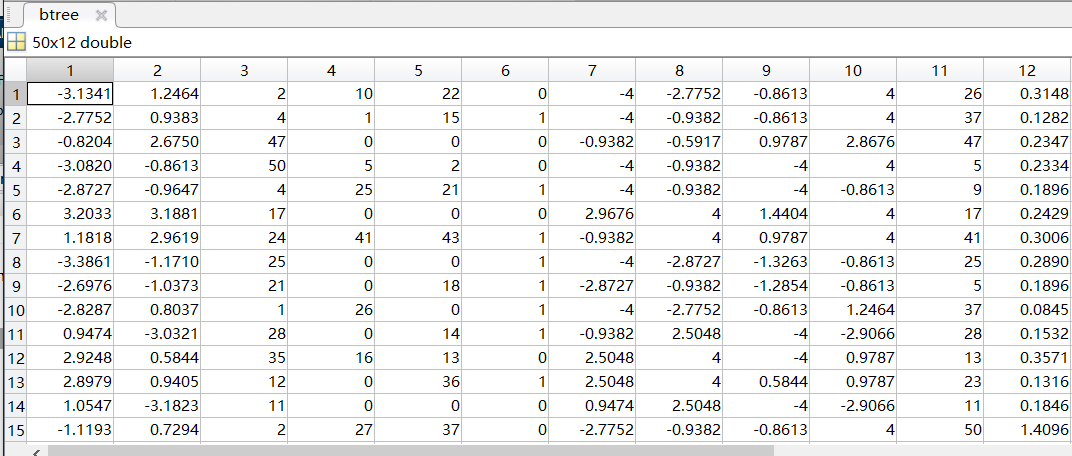Click the horizontal scrollbar thumb
Image resolution: width=1072 pixels, height=456 pixels.
[411, 451]
